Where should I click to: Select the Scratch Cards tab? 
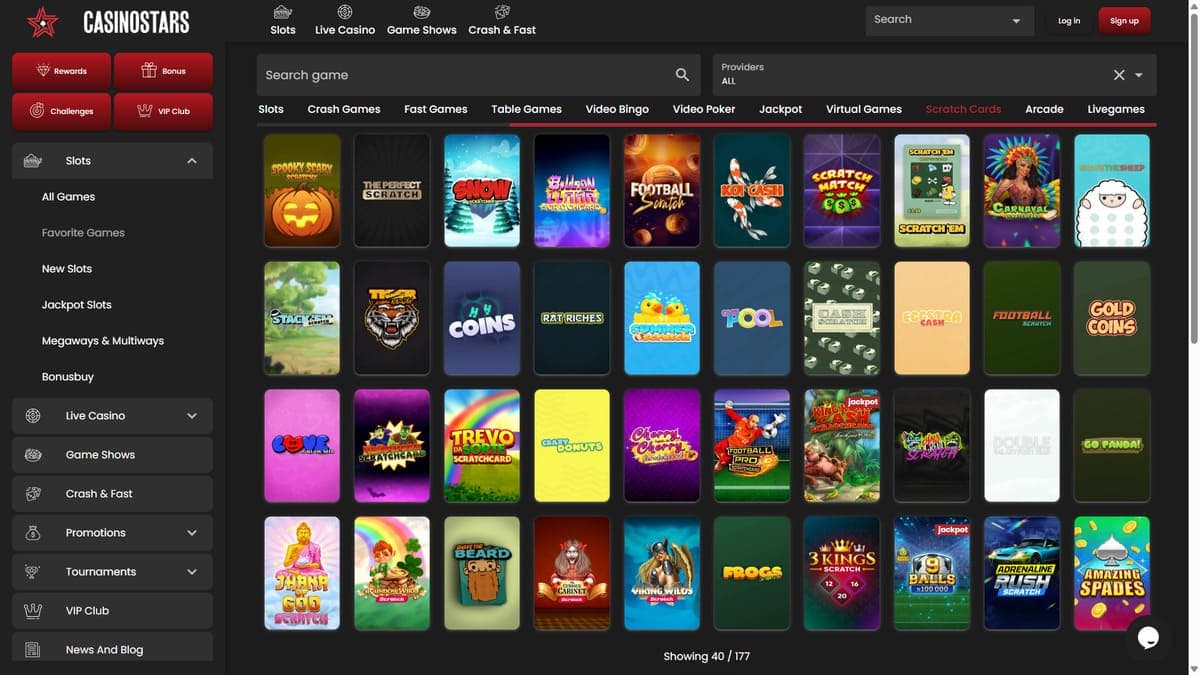click(964, 109)
